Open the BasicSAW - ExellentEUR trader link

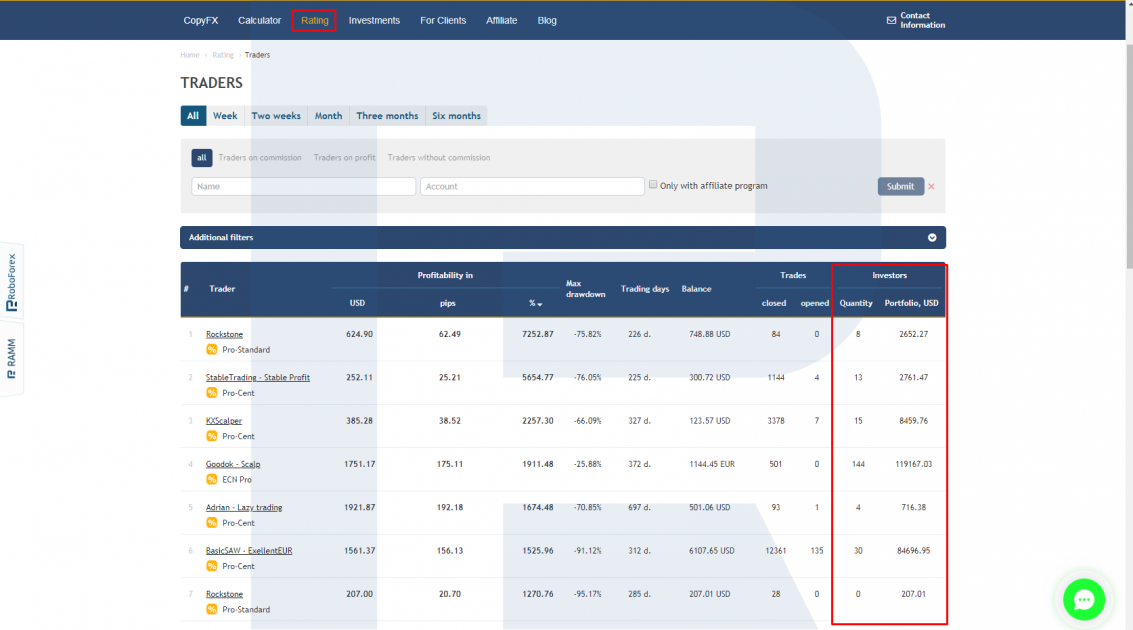coord(249,551)
